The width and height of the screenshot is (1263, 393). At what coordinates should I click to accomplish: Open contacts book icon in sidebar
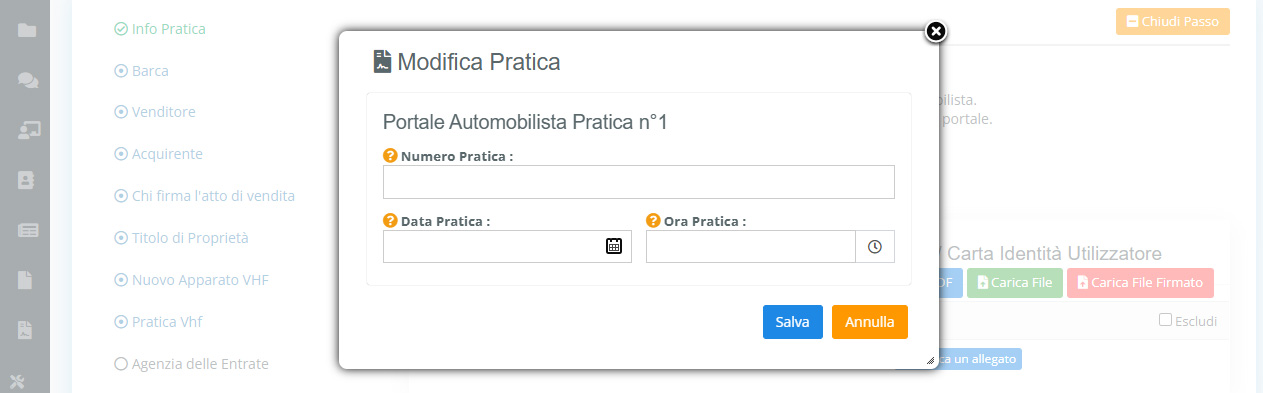pos(27,180)
